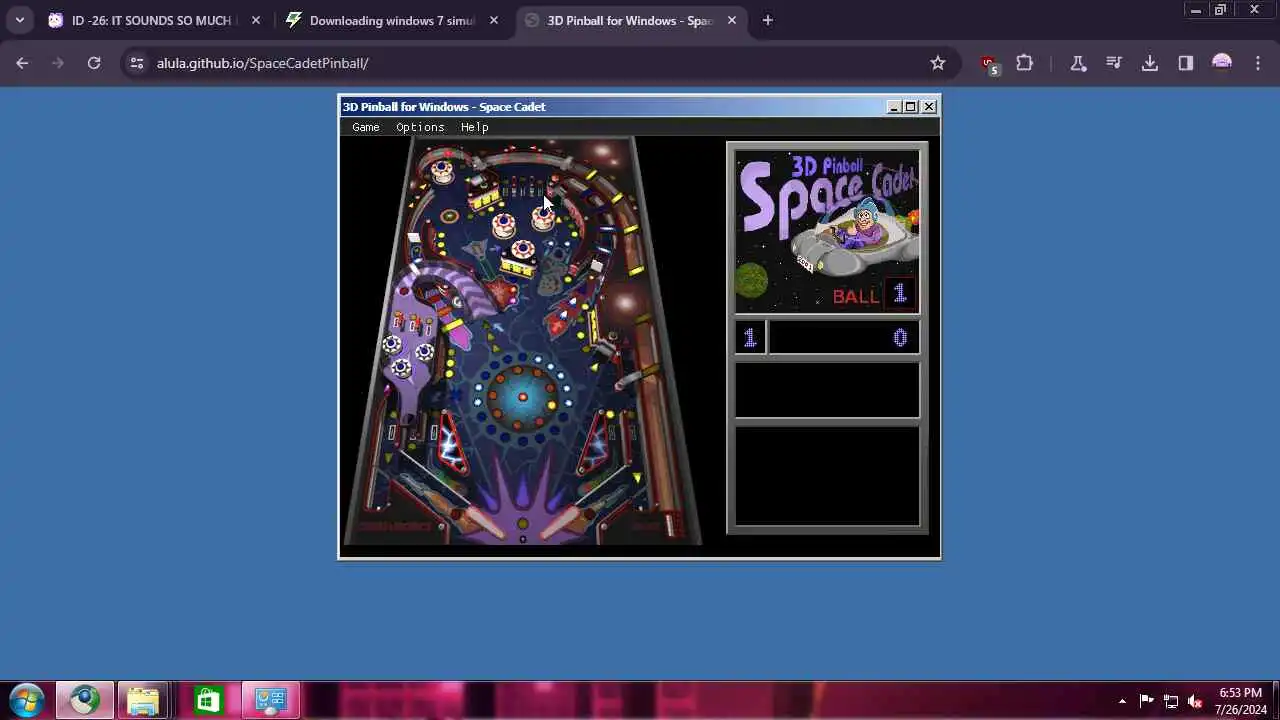The image size is (1280, 720).
Task: Open the red shield extension icon
Action: point(989,63)
